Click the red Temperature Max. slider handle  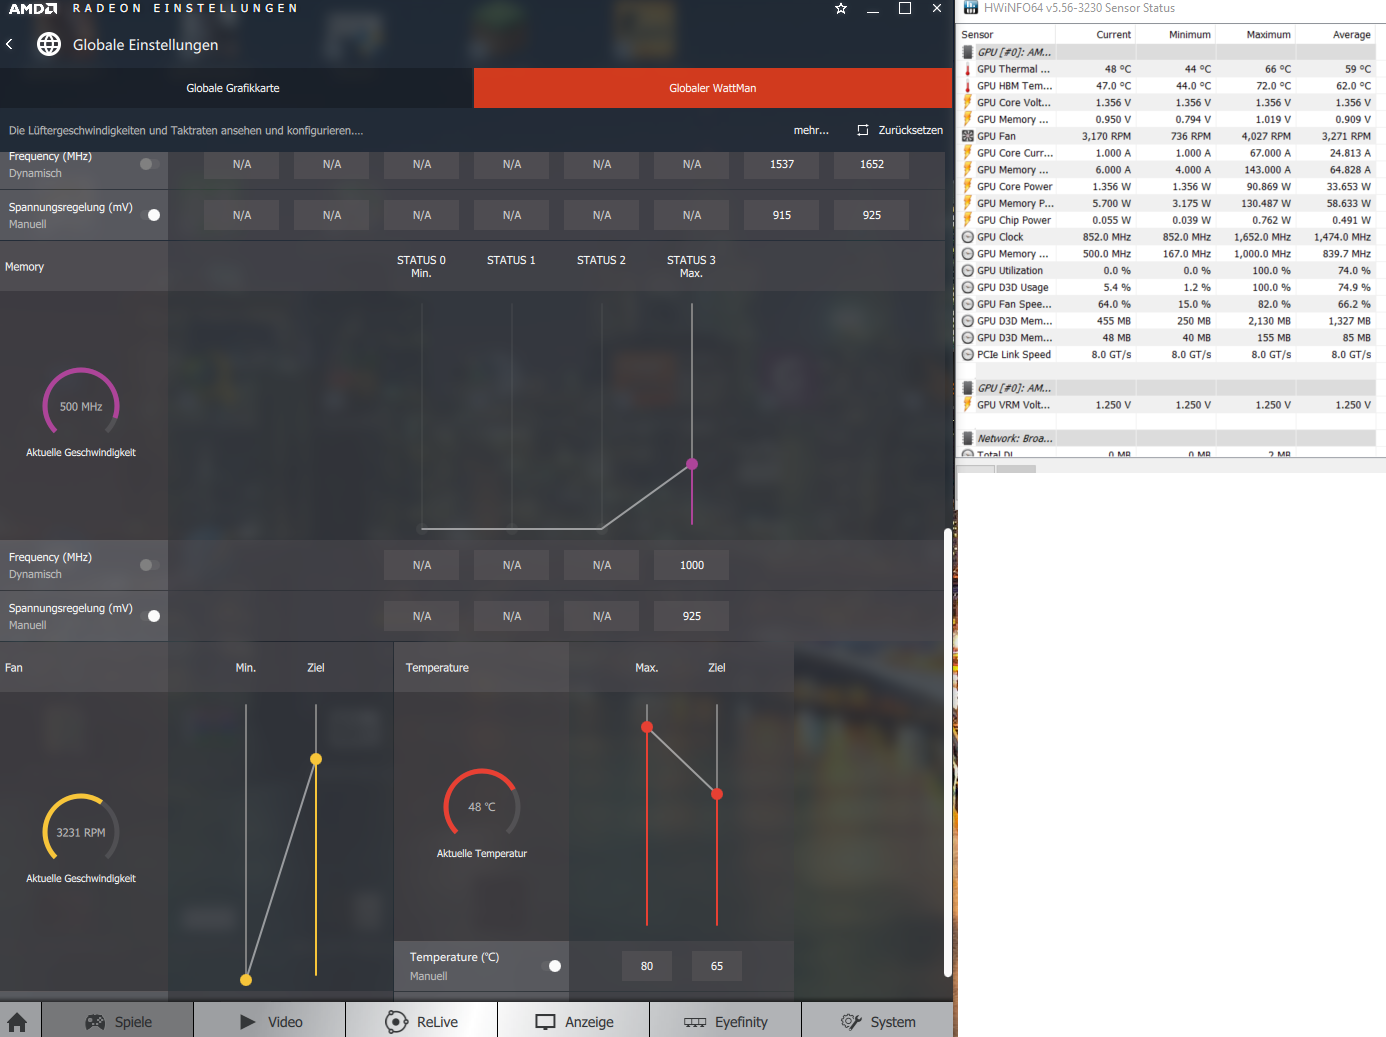(647, 727)
